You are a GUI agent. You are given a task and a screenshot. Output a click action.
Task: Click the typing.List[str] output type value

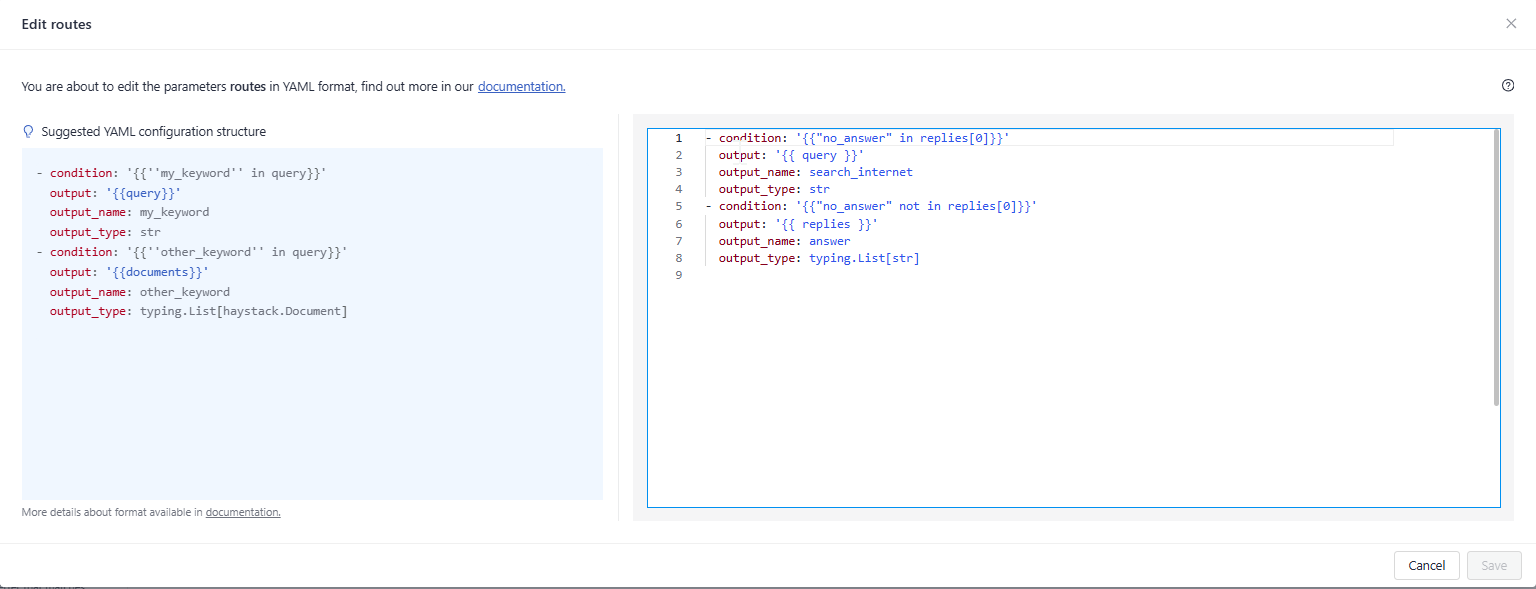point(864,258)
